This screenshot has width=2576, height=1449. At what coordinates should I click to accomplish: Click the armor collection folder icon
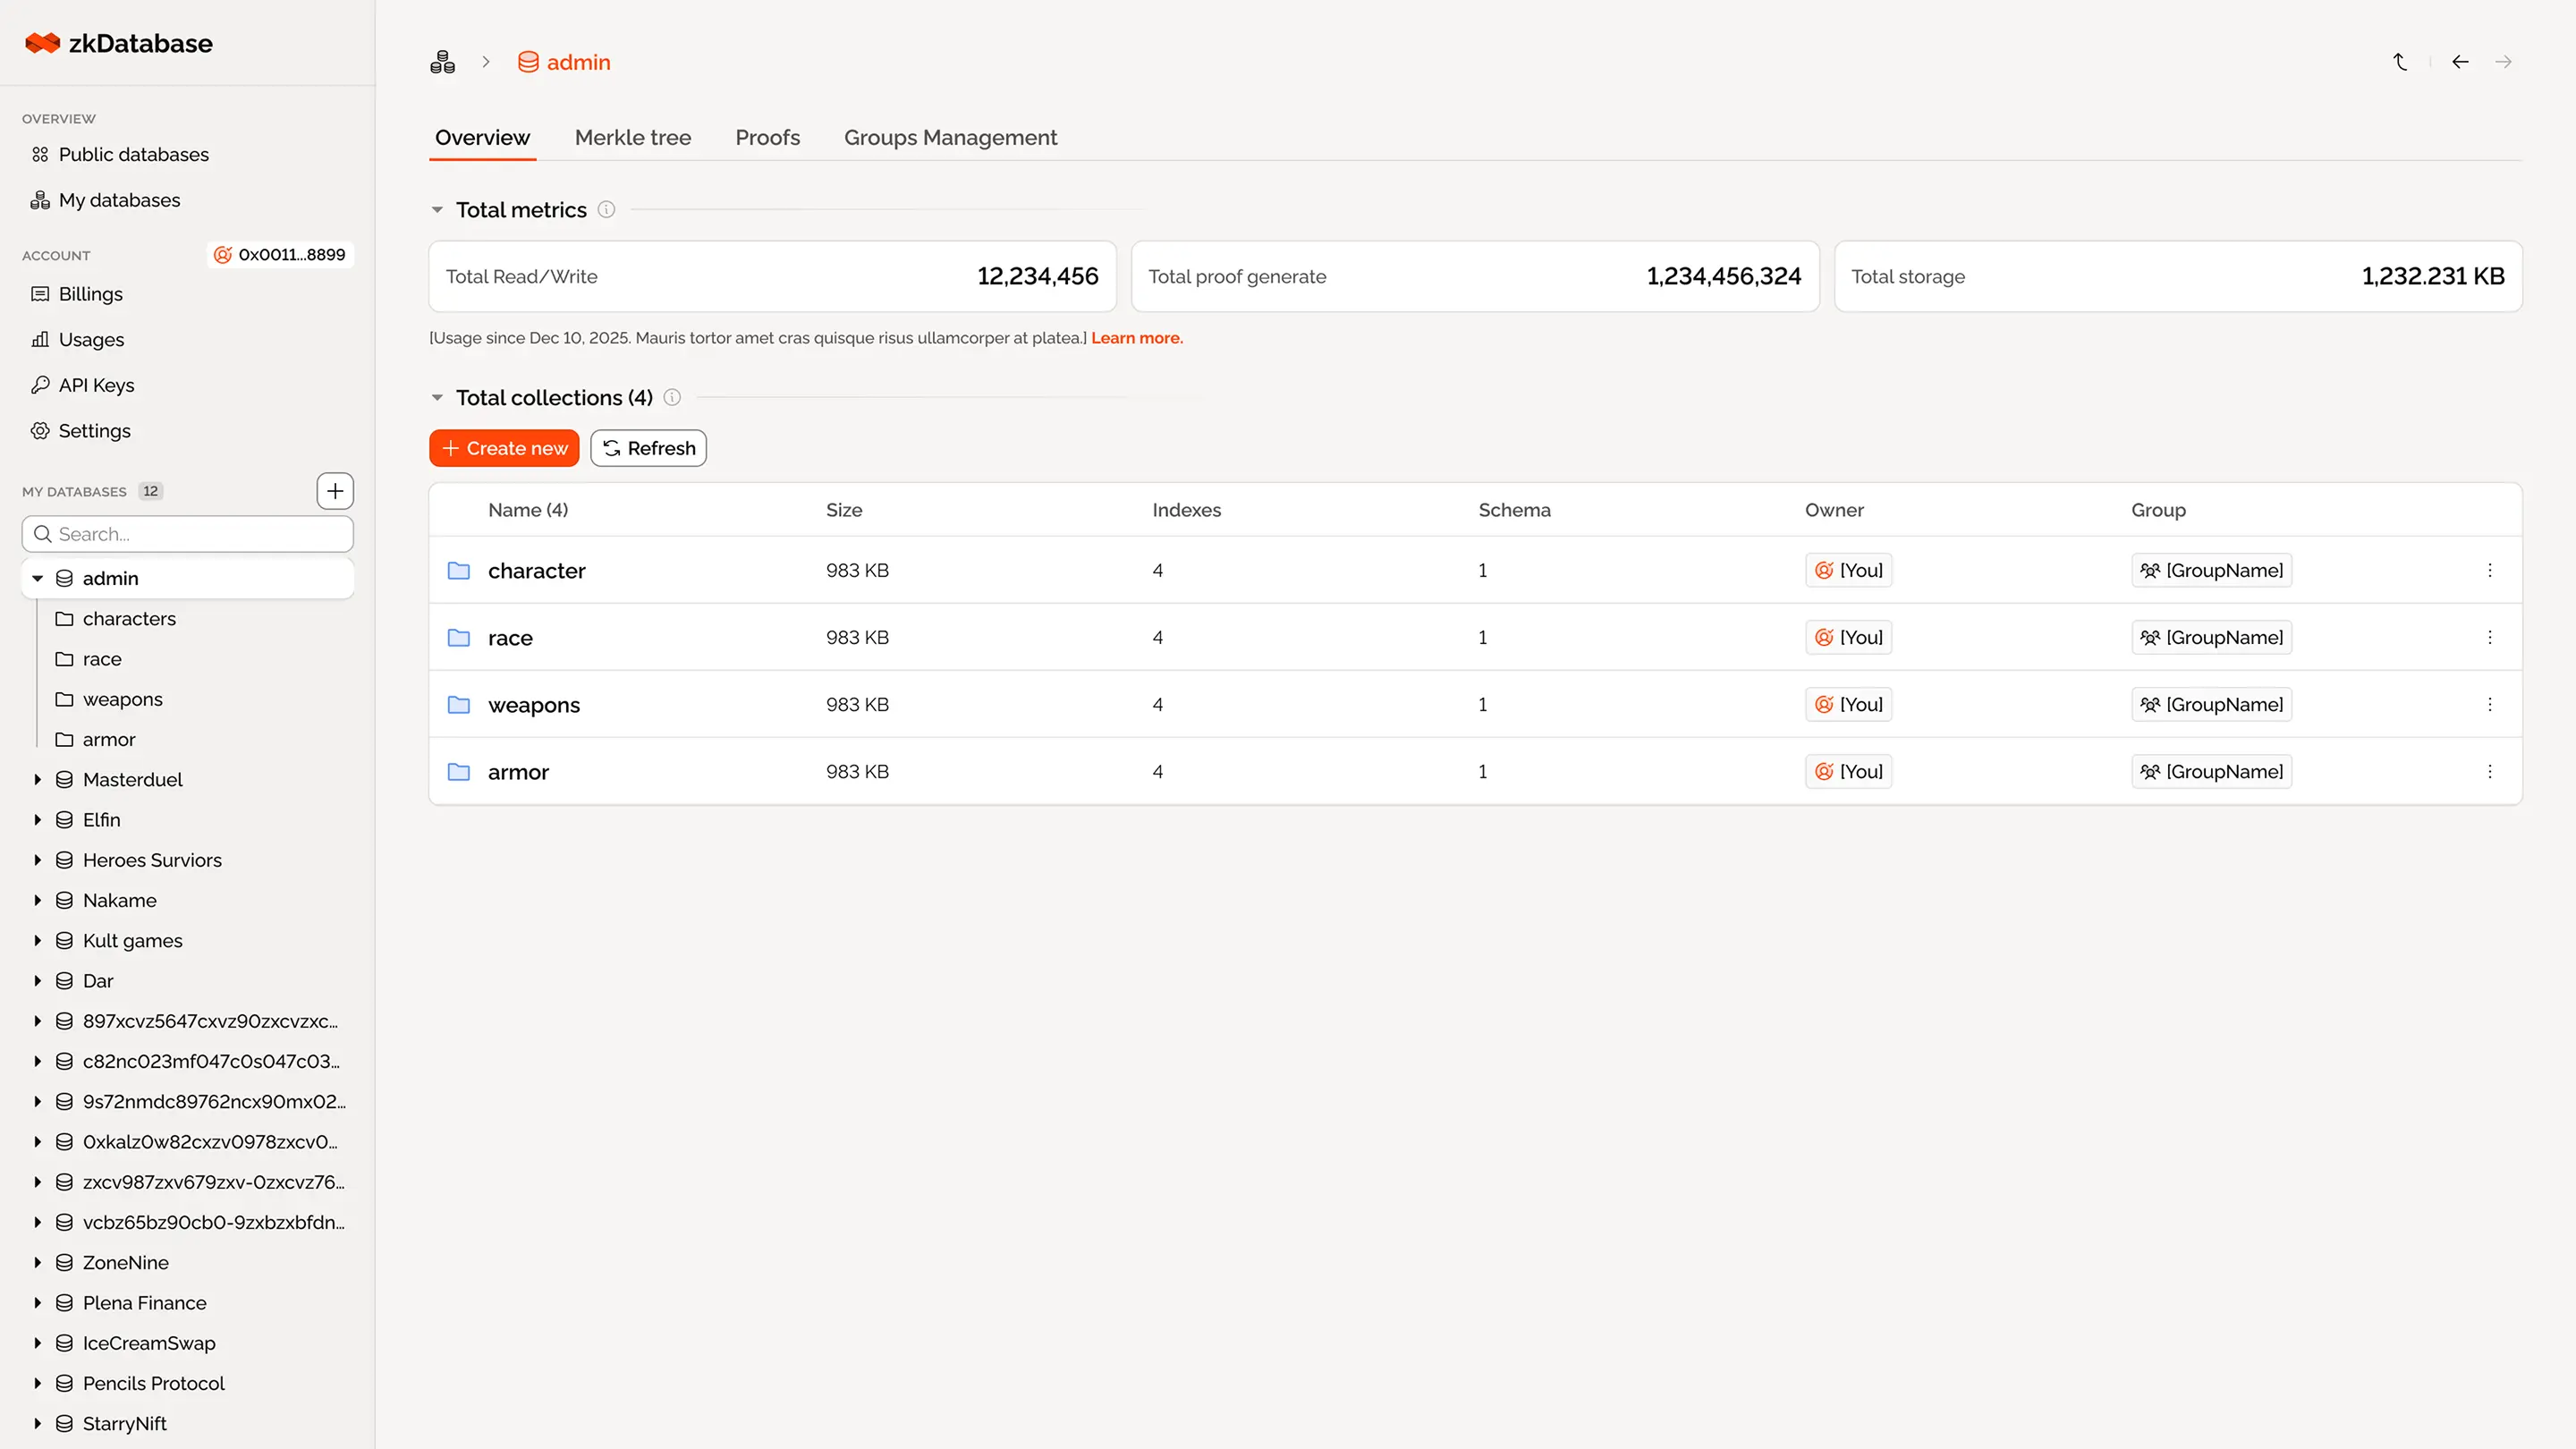click(459, 771)
